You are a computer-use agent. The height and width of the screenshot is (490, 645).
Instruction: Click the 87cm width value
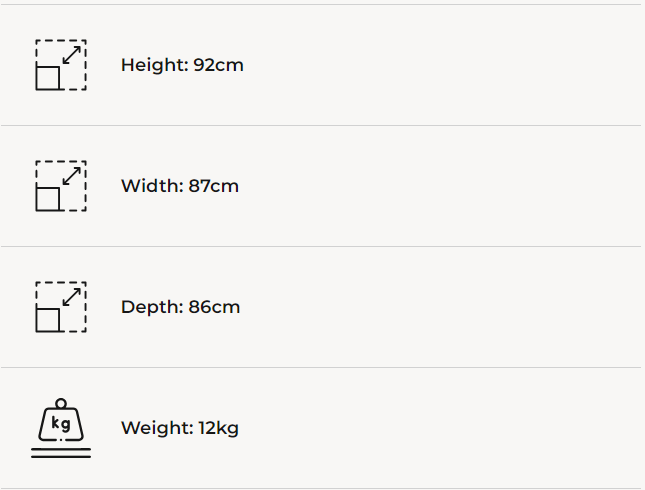point(214,186)
